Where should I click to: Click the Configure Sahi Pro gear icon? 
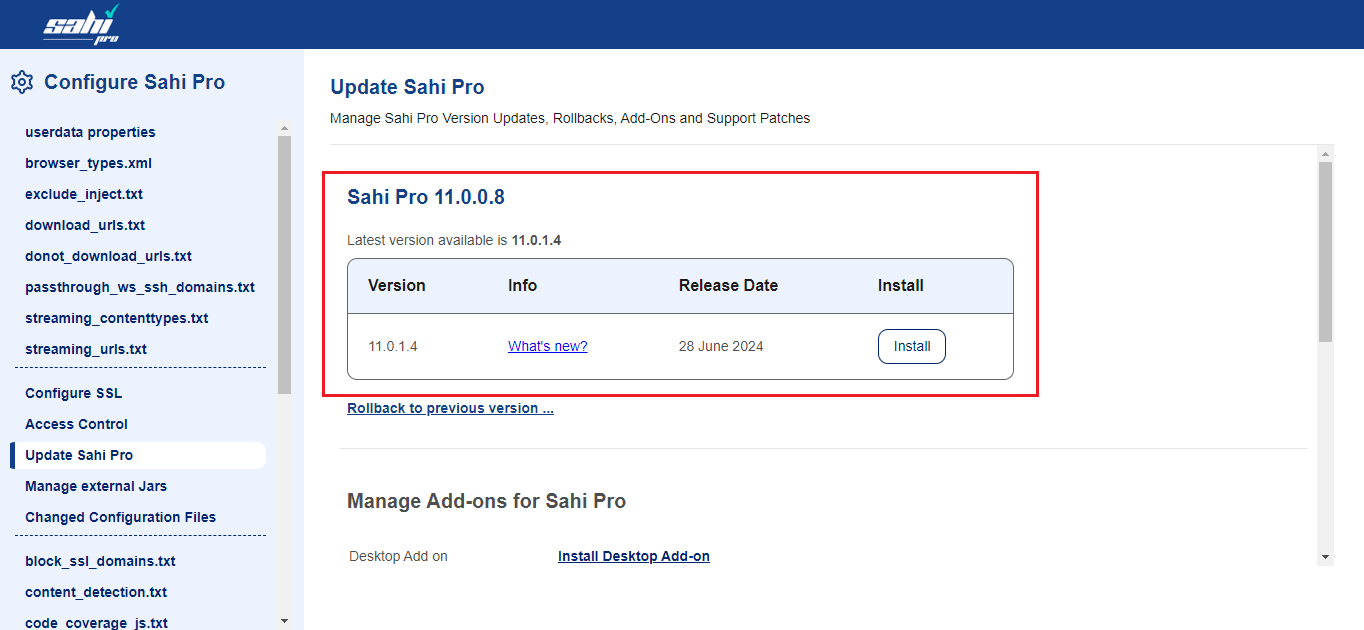pos(22,82)
